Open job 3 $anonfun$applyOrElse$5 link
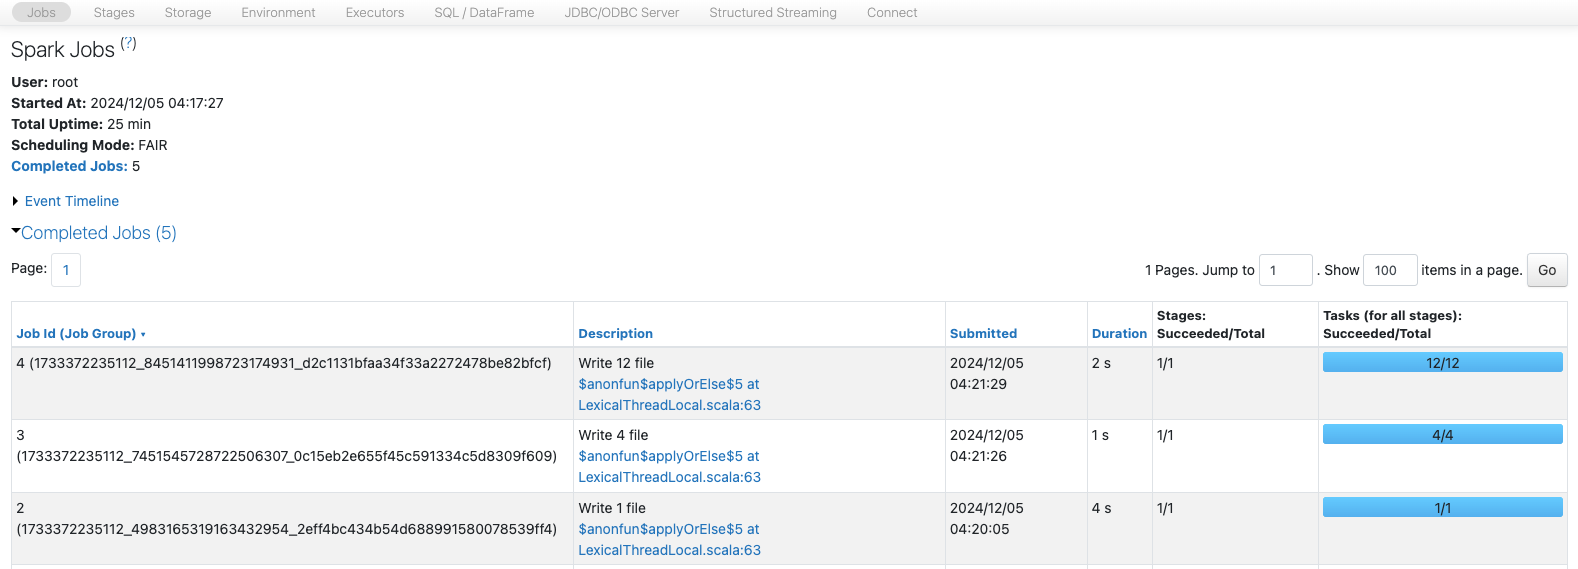1578x569 pixels. point(669,466)
